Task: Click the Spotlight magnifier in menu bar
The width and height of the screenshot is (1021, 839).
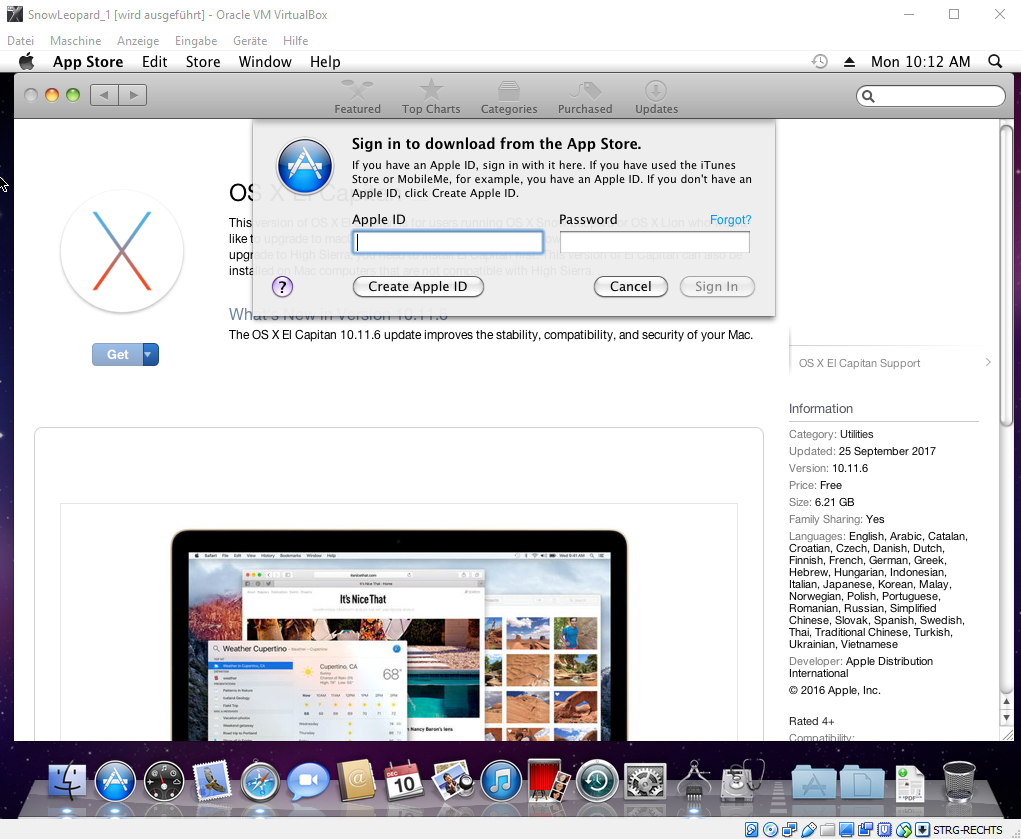Action: (x=994, y=62)
